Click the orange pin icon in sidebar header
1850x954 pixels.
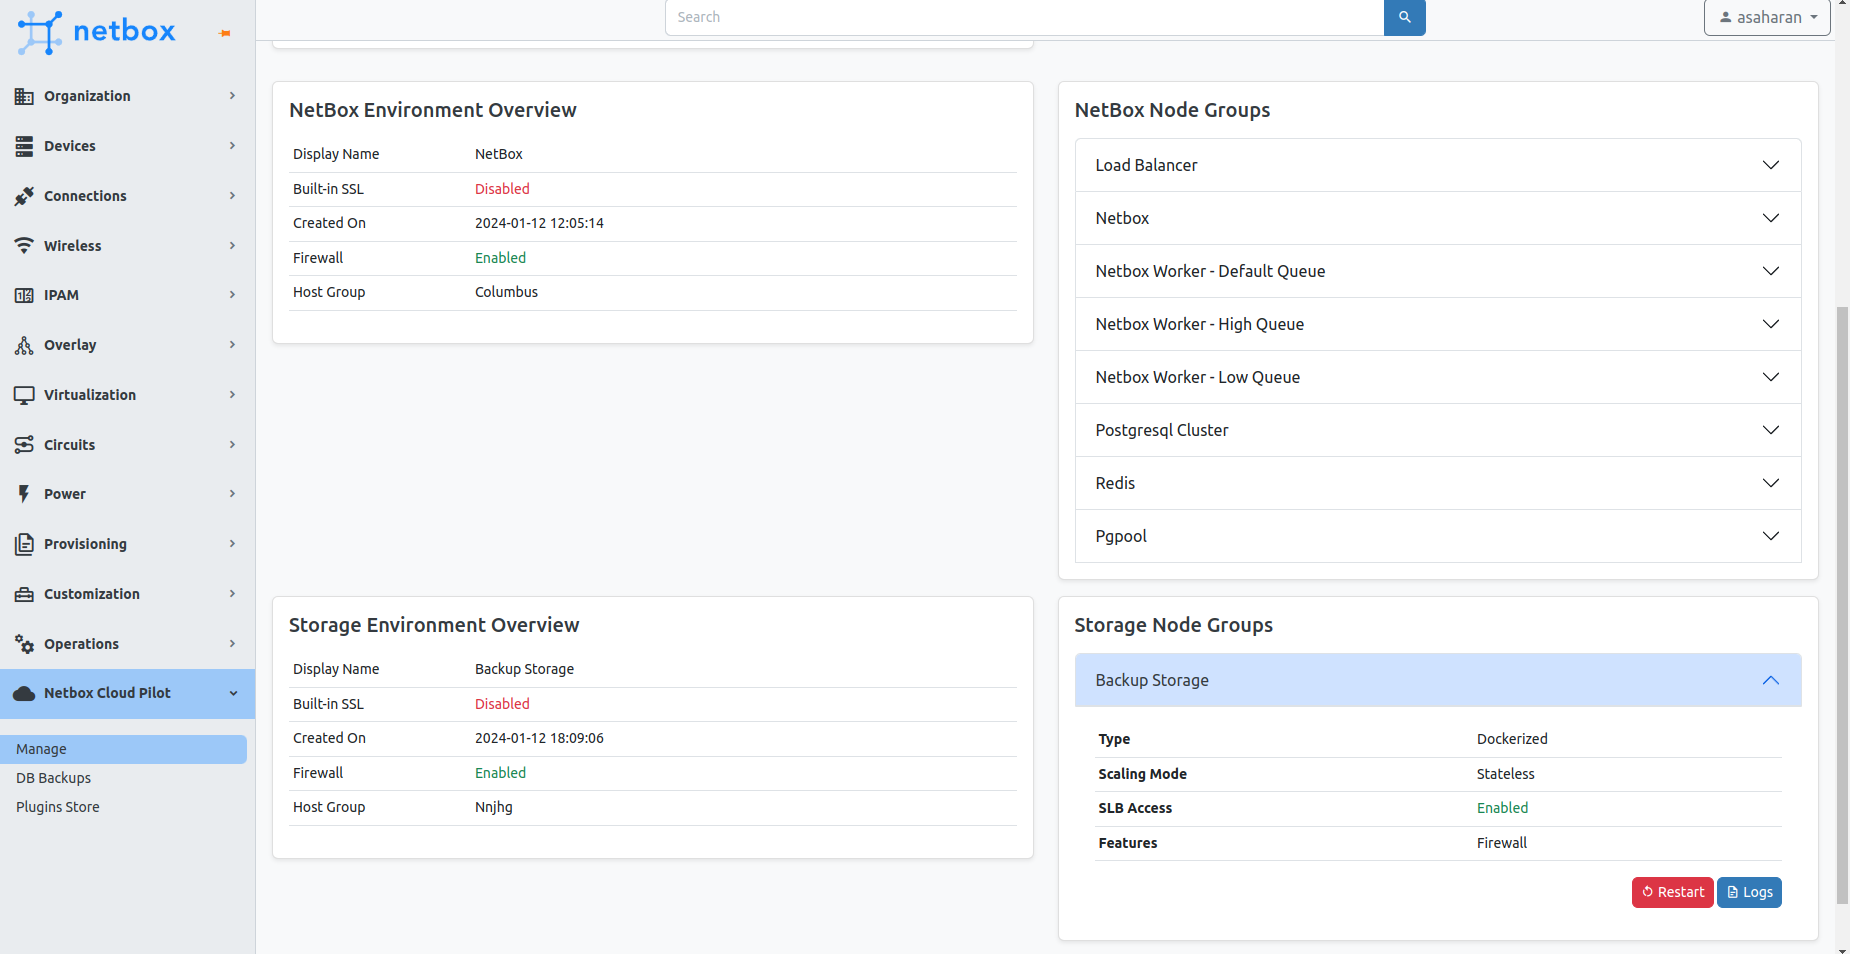point(225,33)
